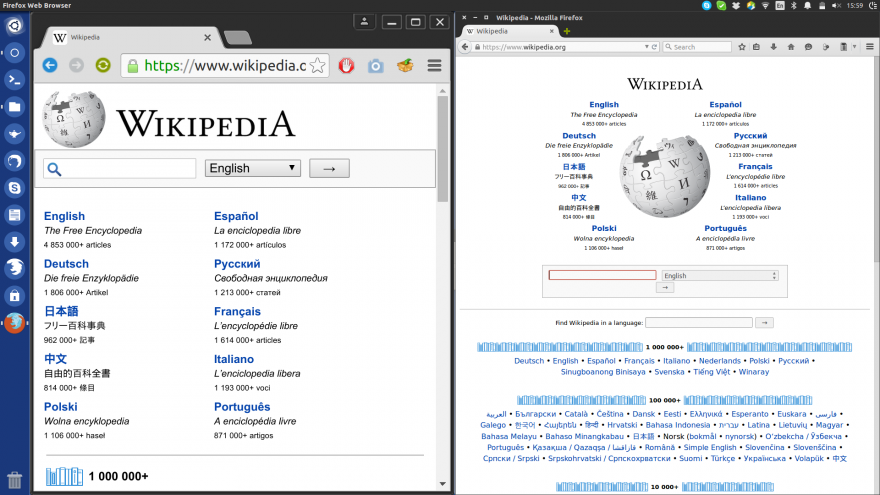The width and height of the screenshot is (880, 495).
Task: Open Firefox's downloads arrow icon
Action: pyautogui.click(x=773, y=47)
